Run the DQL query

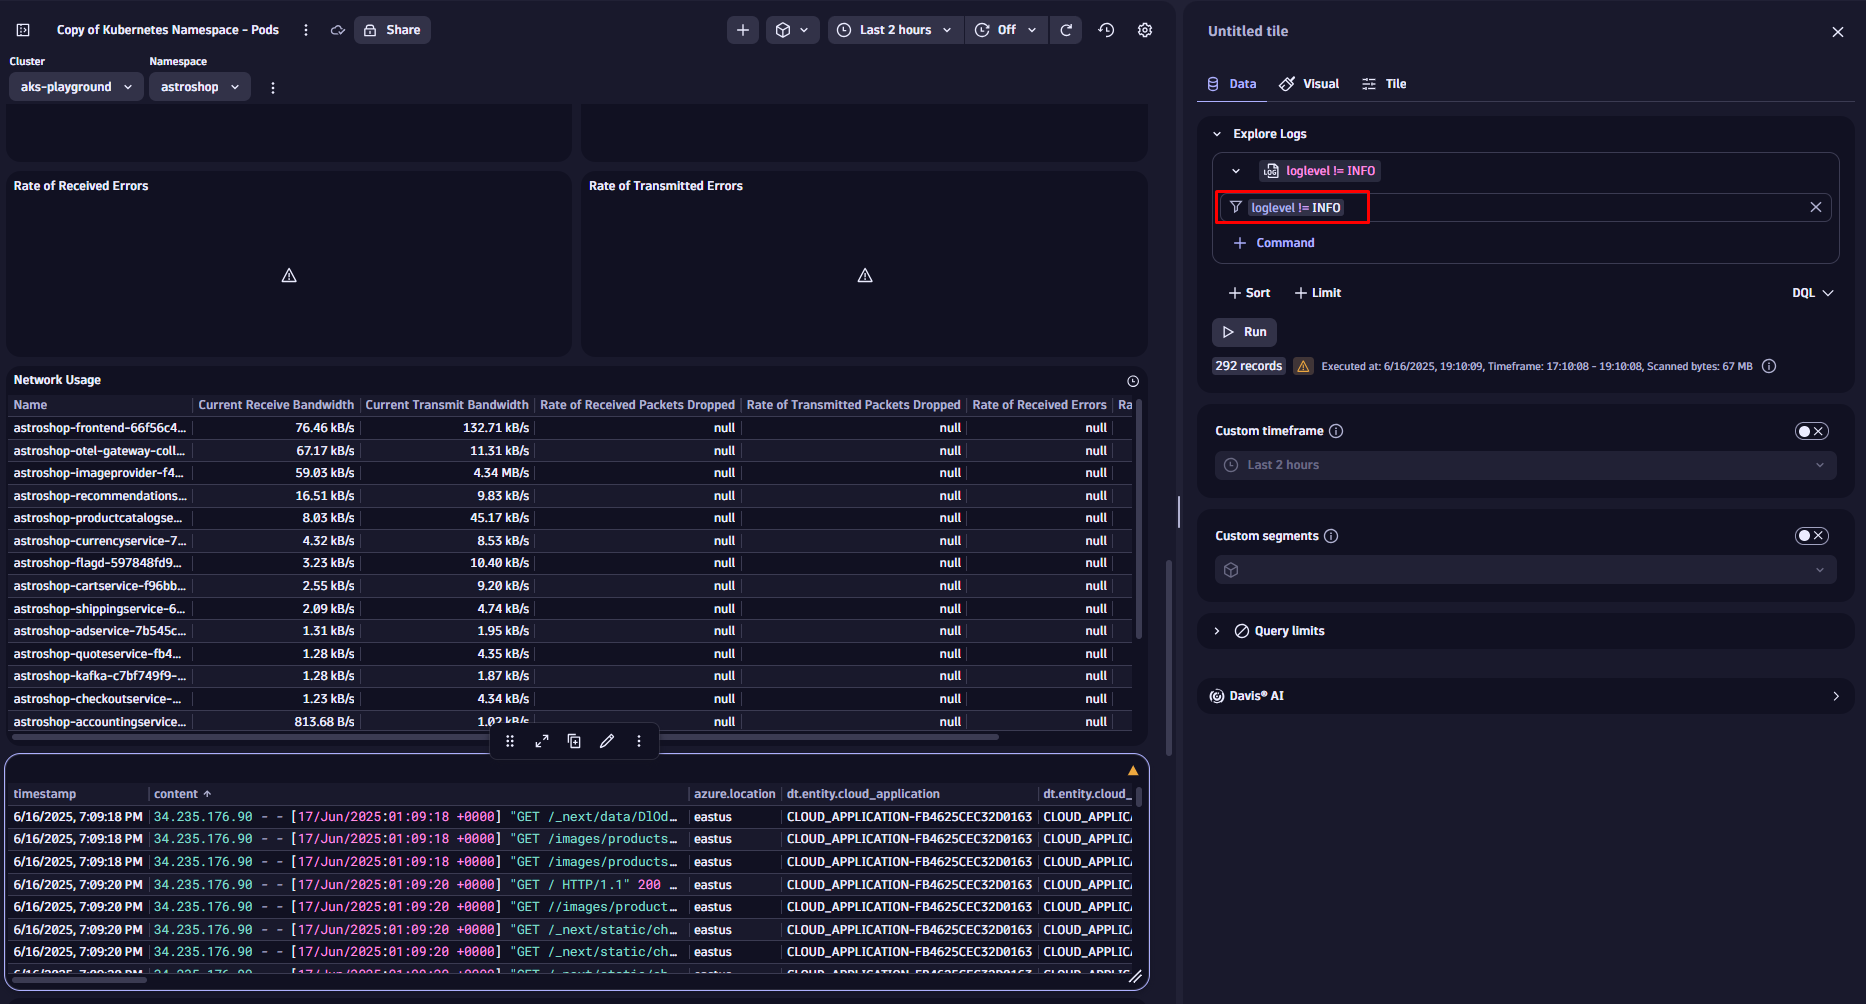[x=1243, y=331]
